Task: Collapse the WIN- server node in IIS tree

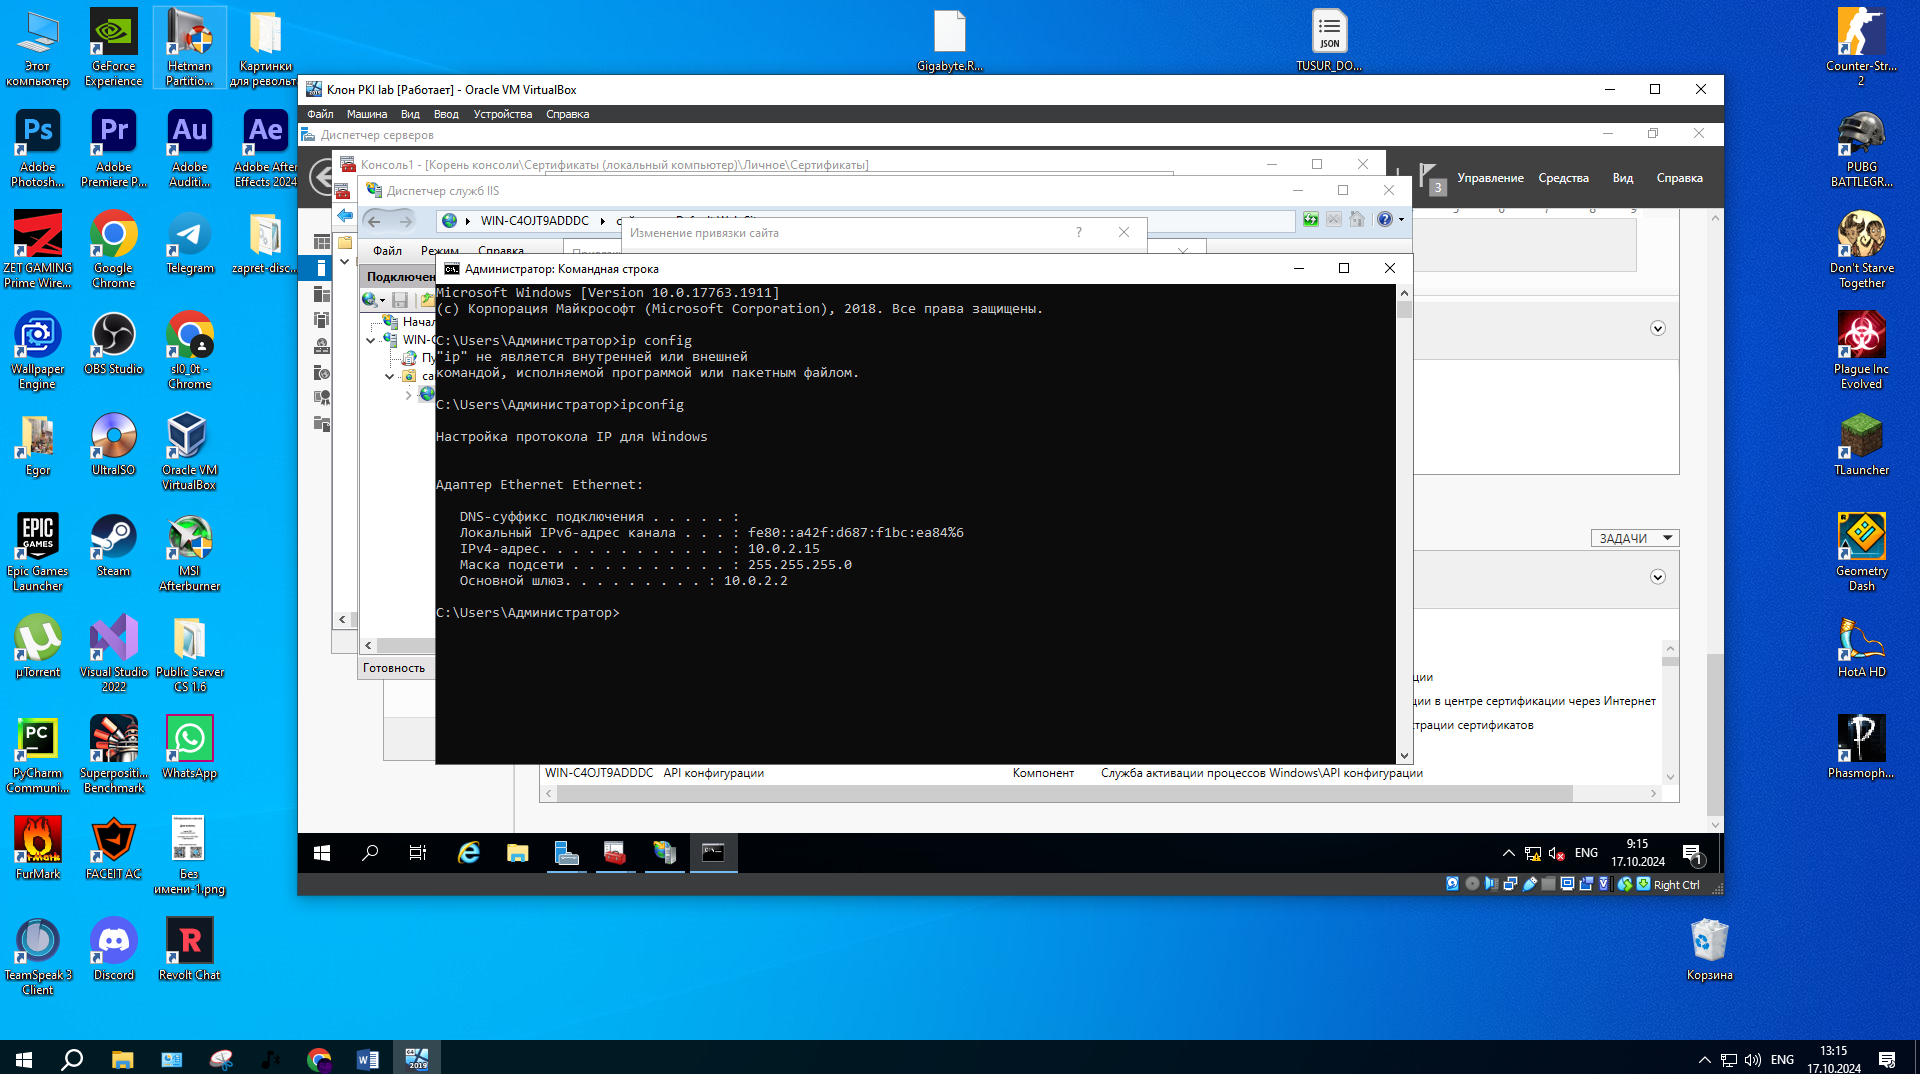Action: (x=371, y=341)
